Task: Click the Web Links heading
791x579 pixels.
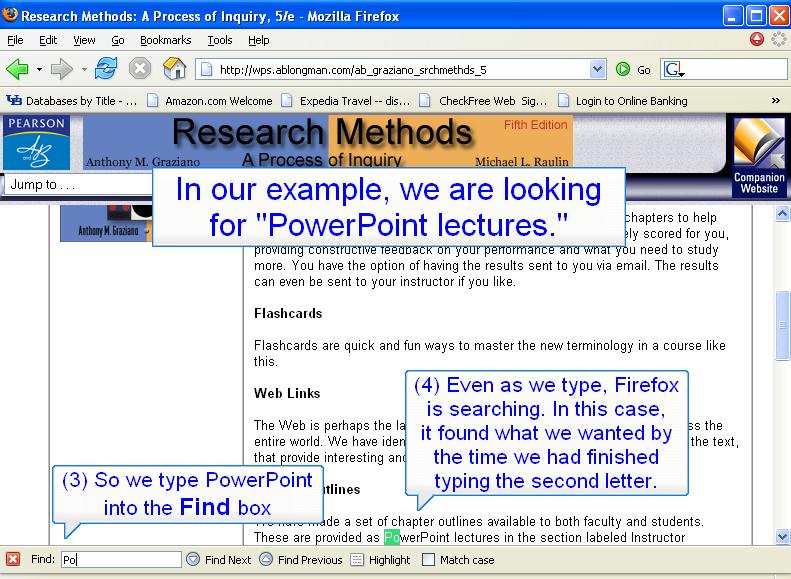Action: 287,393
